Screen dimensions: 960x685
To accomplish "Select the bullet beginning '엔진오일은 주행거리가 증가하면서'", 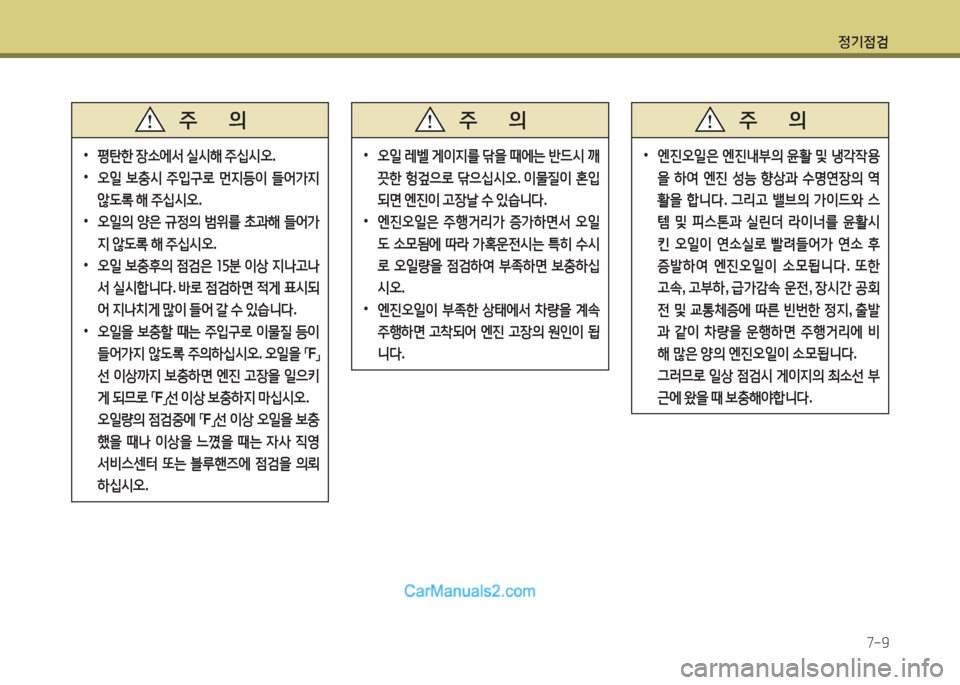I will pyautogui.click(x=482, y=255).
